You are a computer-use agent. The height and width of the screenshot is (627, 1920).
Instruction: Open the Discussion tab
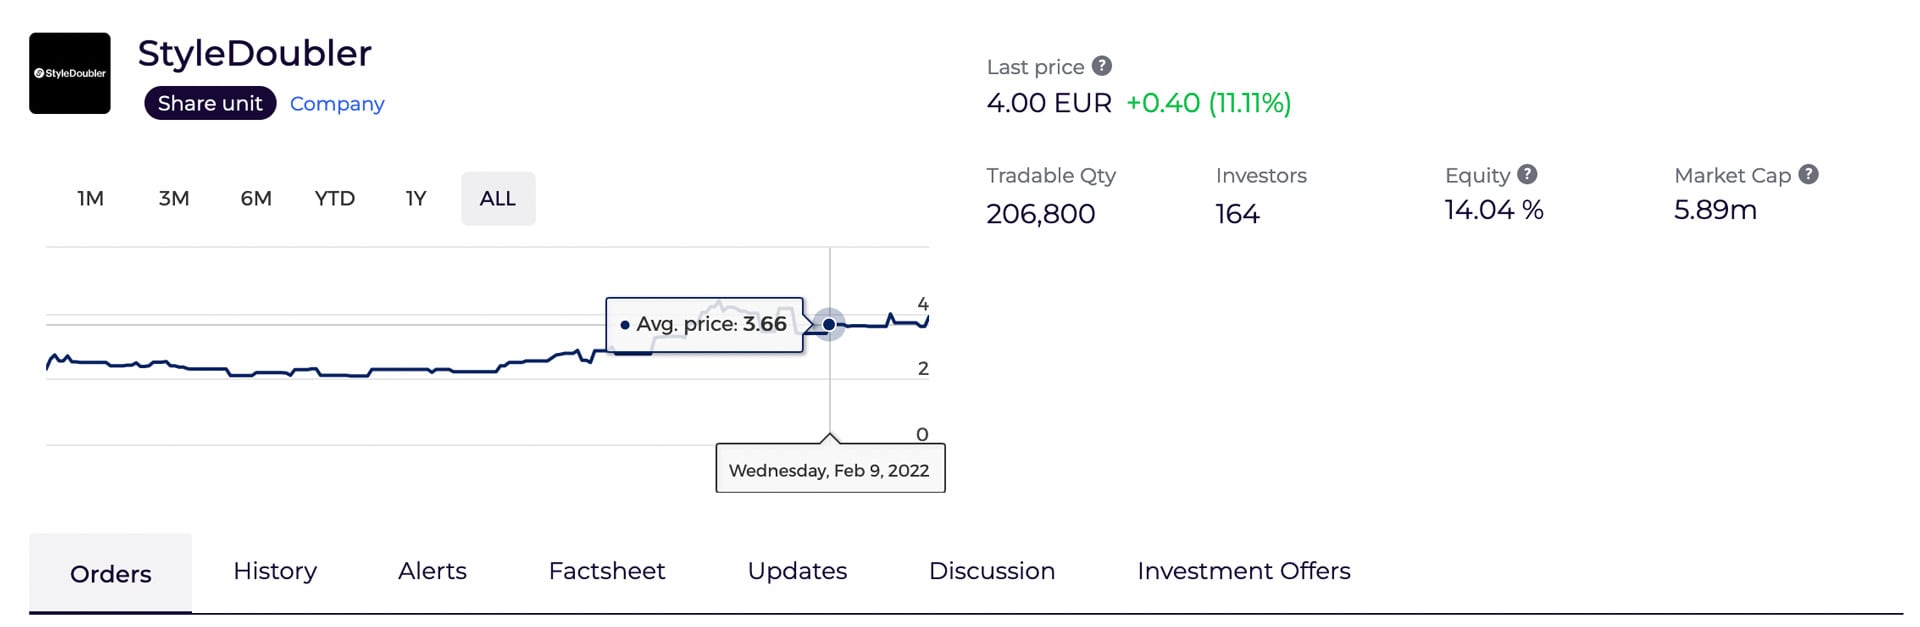(x=992, y=571)
